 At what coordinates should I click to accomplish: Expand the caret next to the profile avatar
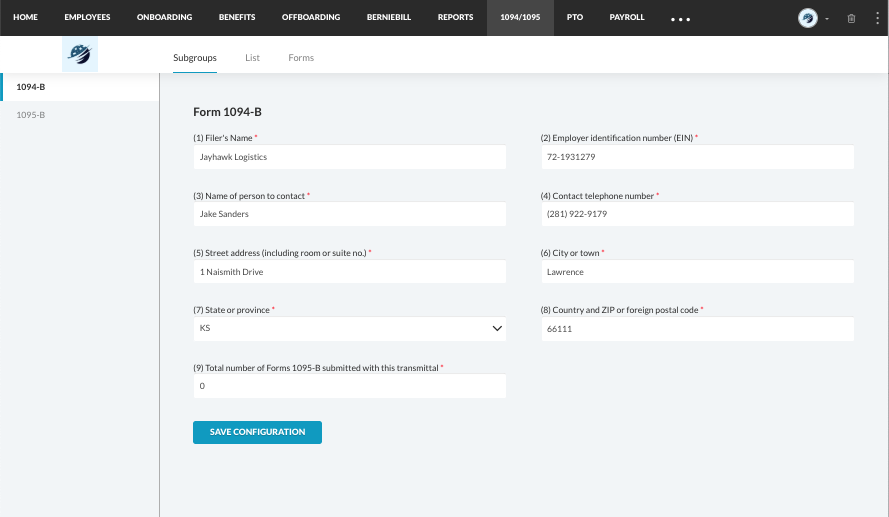(x=827, y=19)
